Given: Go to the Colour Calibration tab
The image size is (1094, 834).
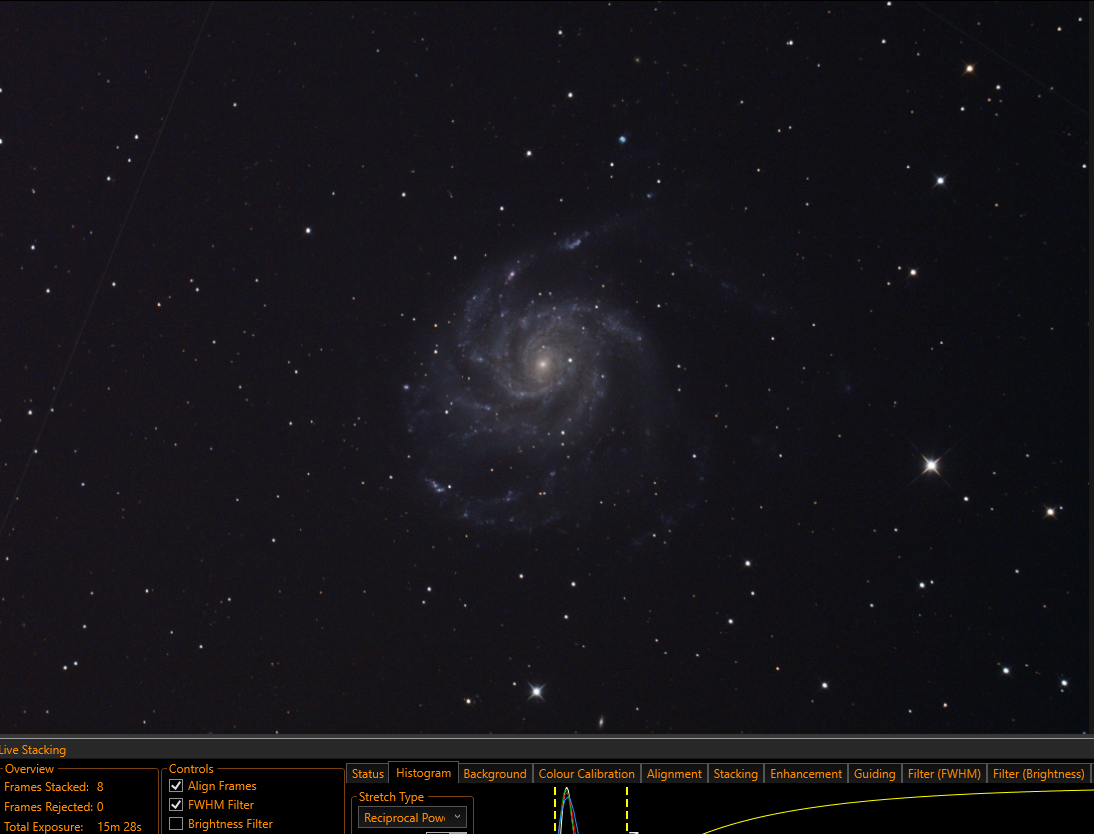Looking at the screenshot, I should click(587, 773).
